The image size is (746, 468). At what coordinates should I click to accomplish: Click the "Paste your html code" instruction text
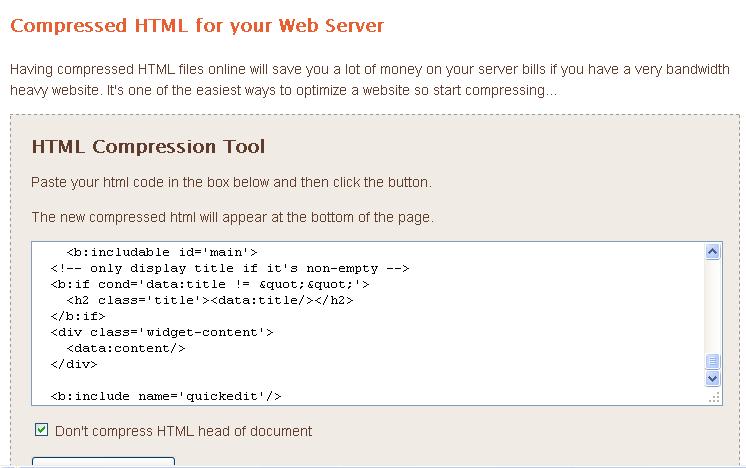[231, 183]
